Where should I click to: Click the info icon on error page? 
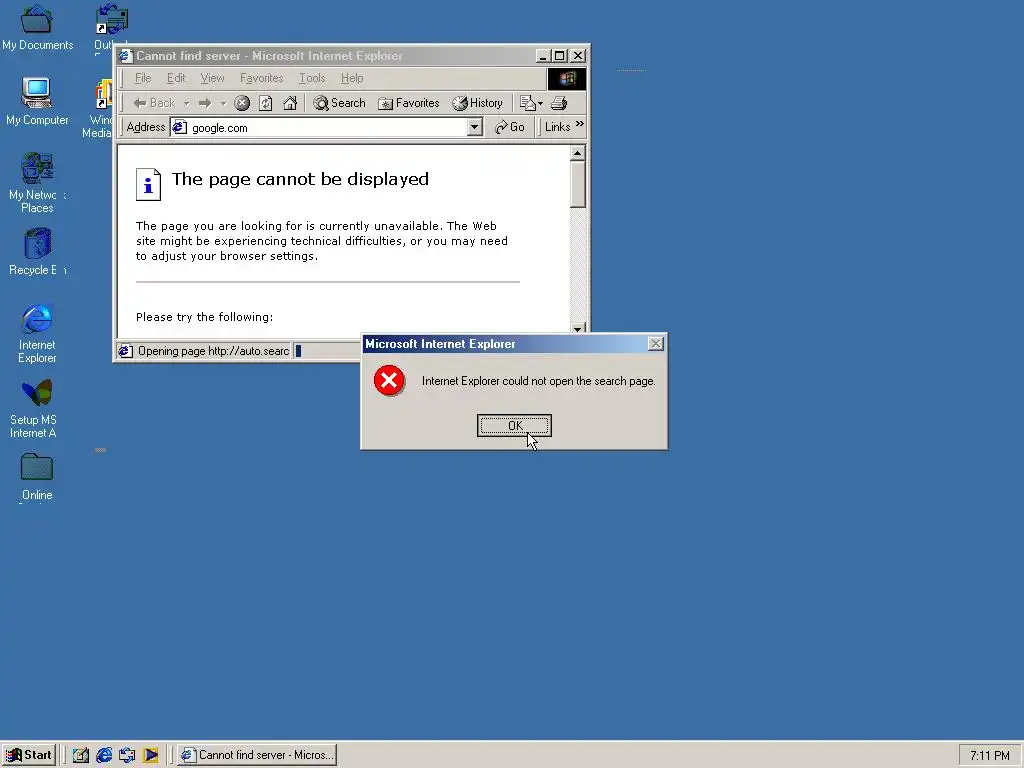pos(148,184)
